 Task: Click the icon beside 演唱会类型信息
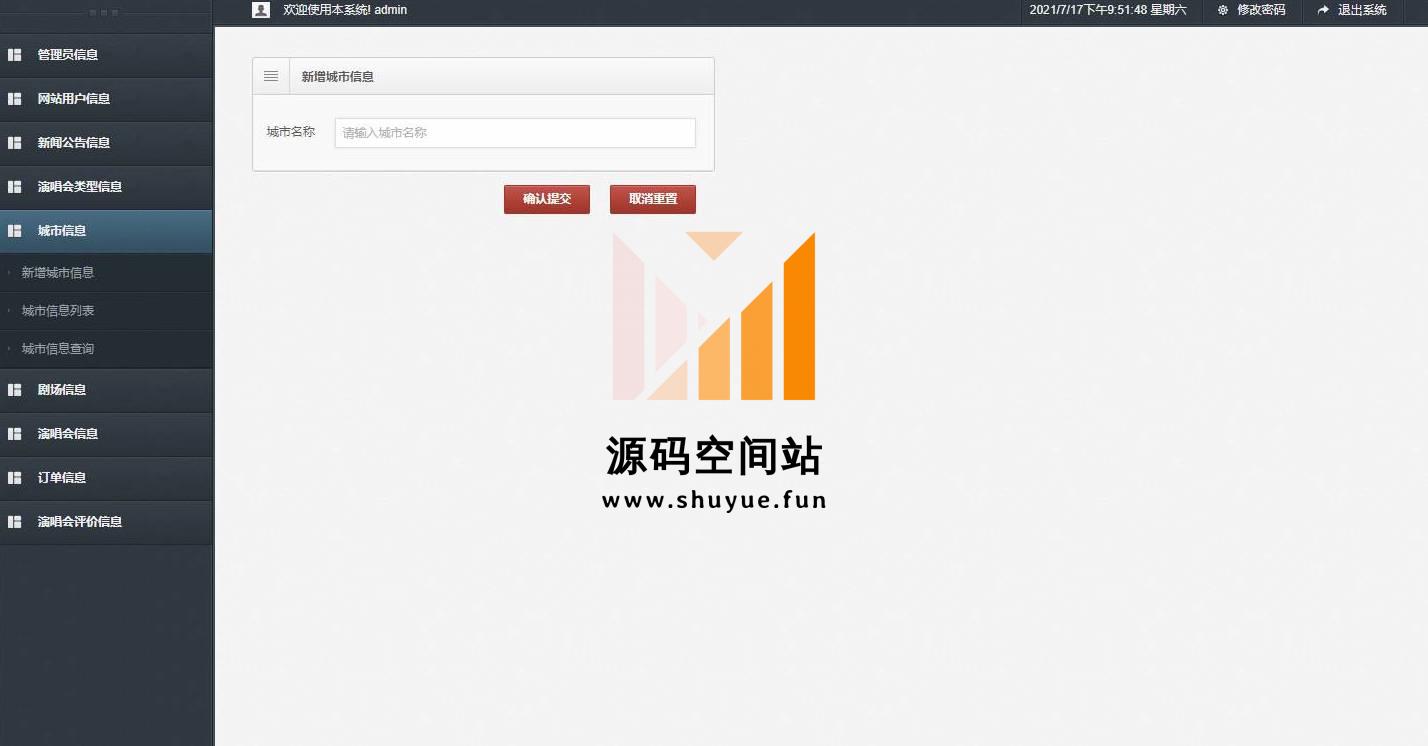[15, 187]
